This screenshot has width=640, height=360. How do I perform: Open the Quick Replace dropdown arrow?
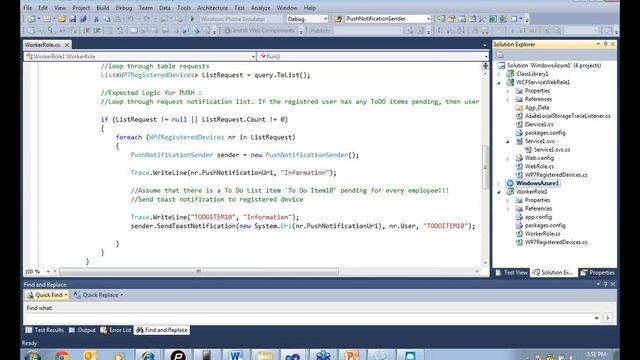point(122,295)
